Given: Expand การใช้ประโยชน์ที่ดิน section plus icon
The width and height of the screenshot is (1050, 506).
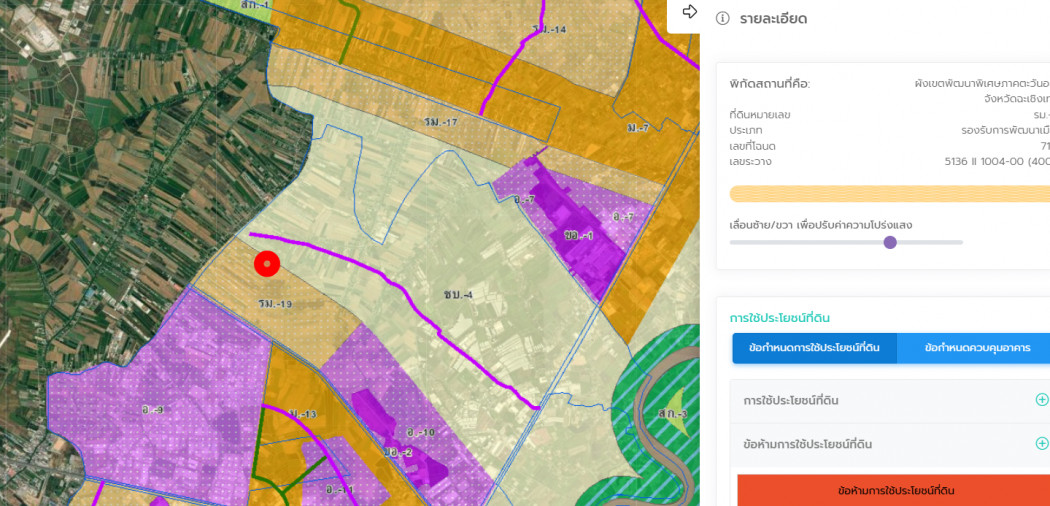Looking at the screenshot, I should pos(1041,400).
